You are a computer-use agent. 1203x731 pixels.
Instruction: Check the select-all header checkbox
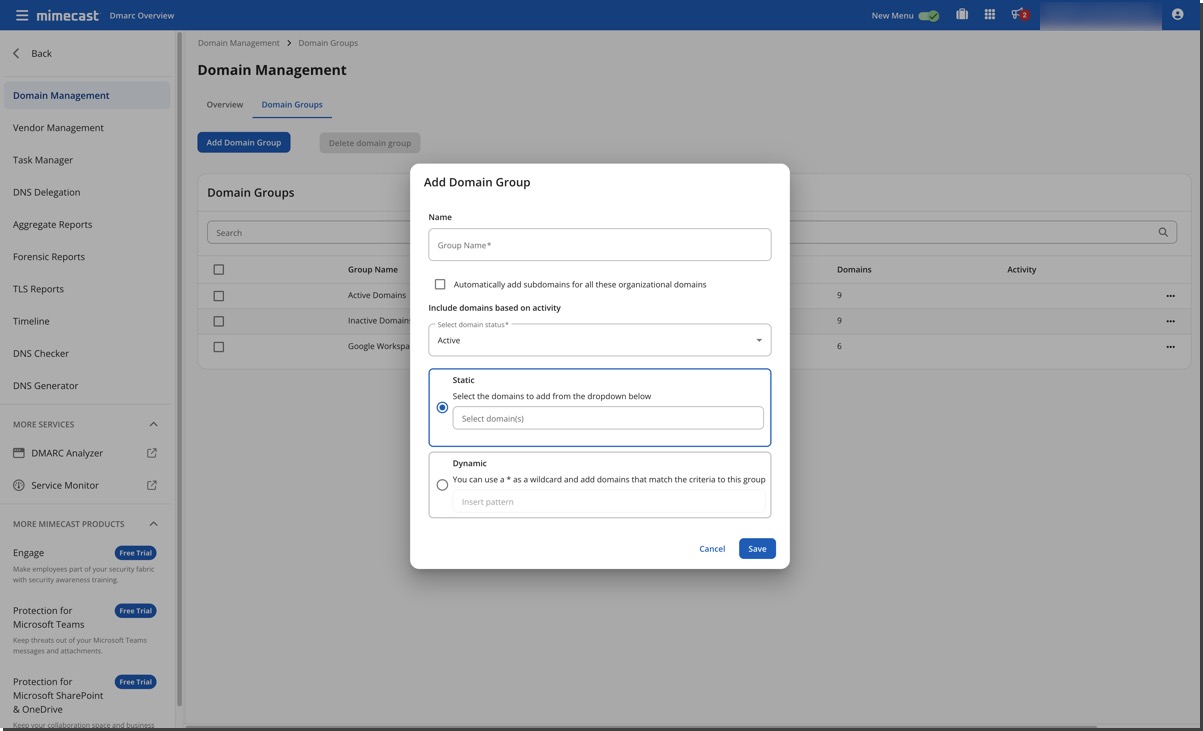pyautogui.click(x=219, y=269)
